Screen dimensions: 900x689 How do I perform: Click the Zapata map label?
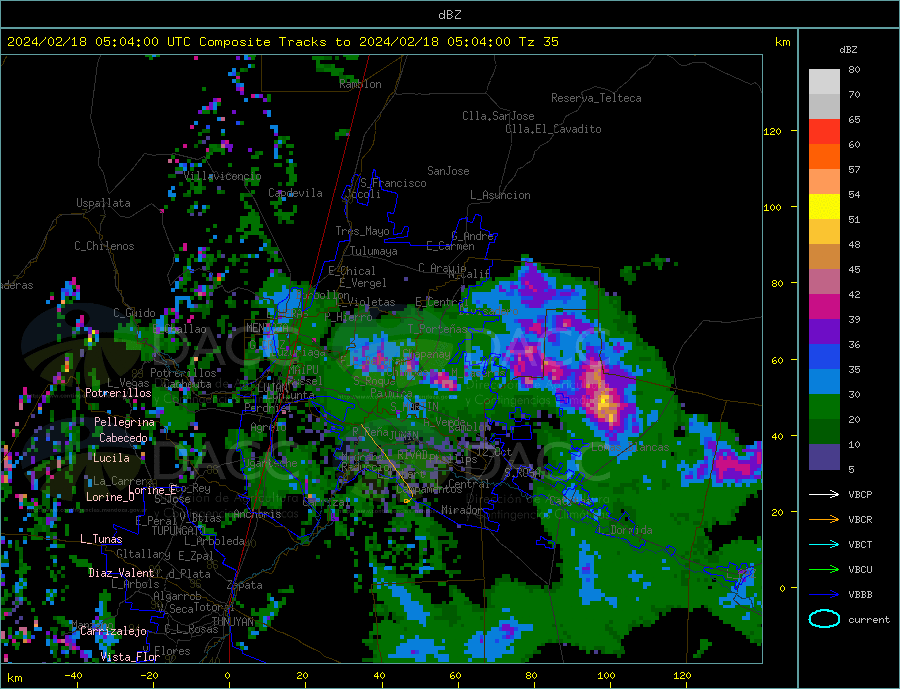245,585
